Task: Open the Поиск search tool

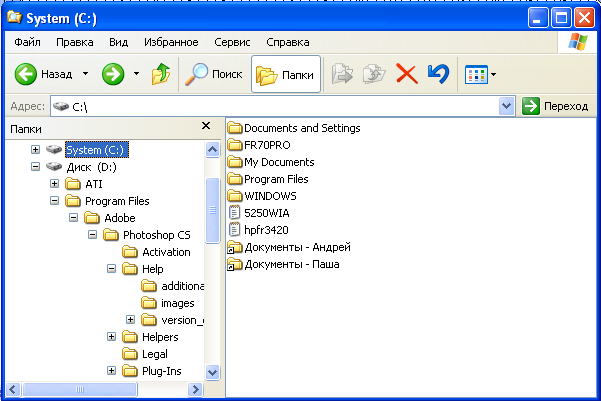Action: (x=214, y=74)
